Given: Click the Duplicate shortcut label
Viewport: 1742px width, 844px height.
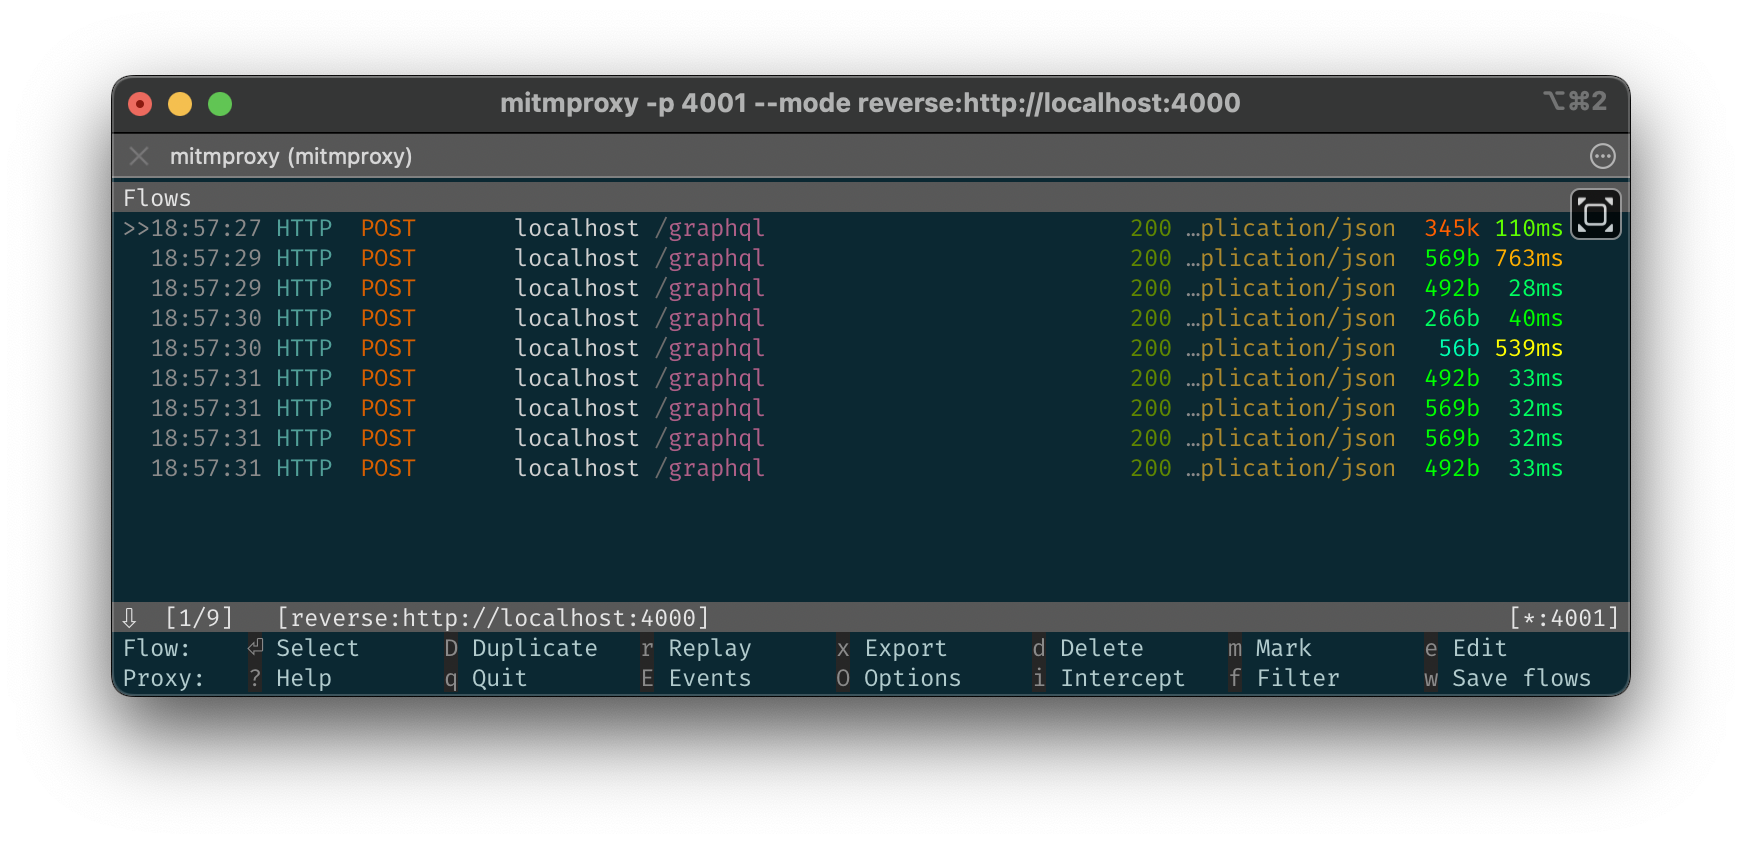Looking at the screenshot, I should click(534, 648).
